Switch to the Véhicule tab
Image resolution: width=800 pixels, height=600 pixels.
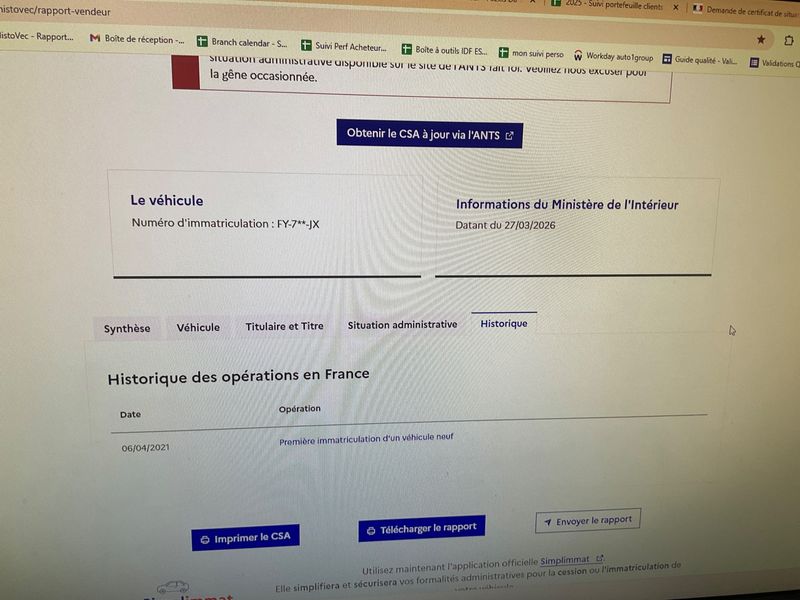pyautogui.click(x=198, y=328)
